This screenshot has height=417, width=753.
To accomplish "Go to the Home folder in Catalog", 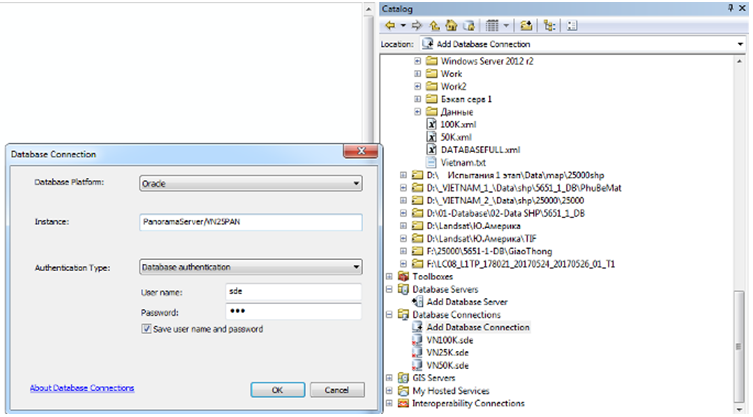I will (449, 25).
